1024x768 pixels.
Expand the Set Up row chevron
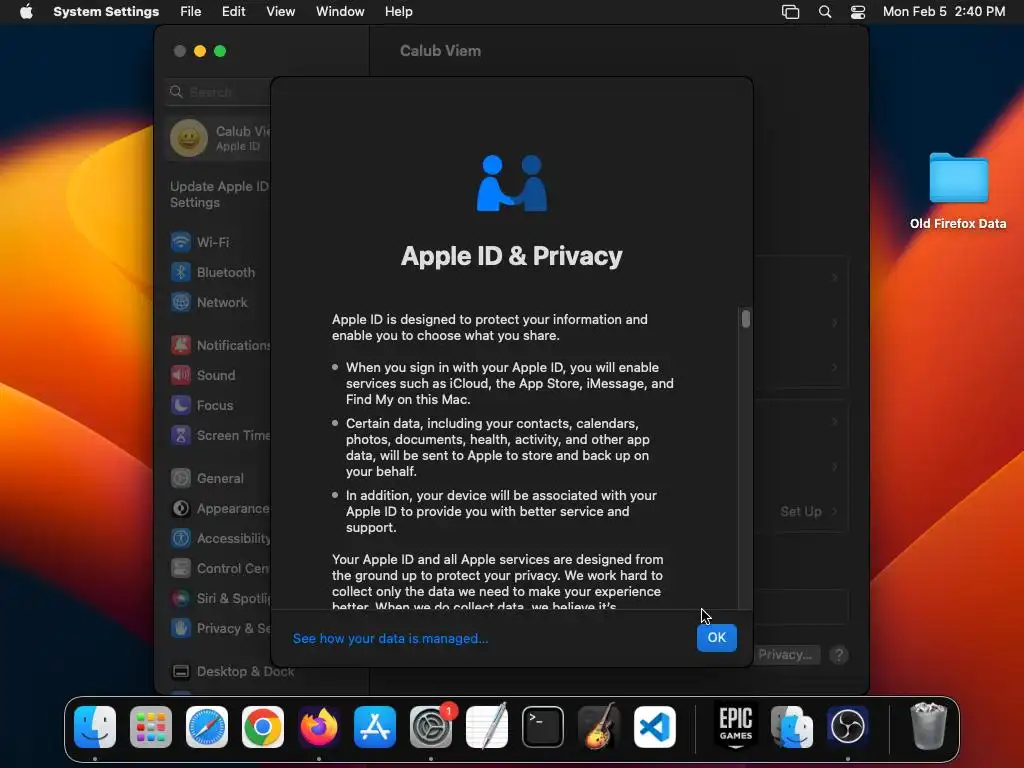pos(835,511)
